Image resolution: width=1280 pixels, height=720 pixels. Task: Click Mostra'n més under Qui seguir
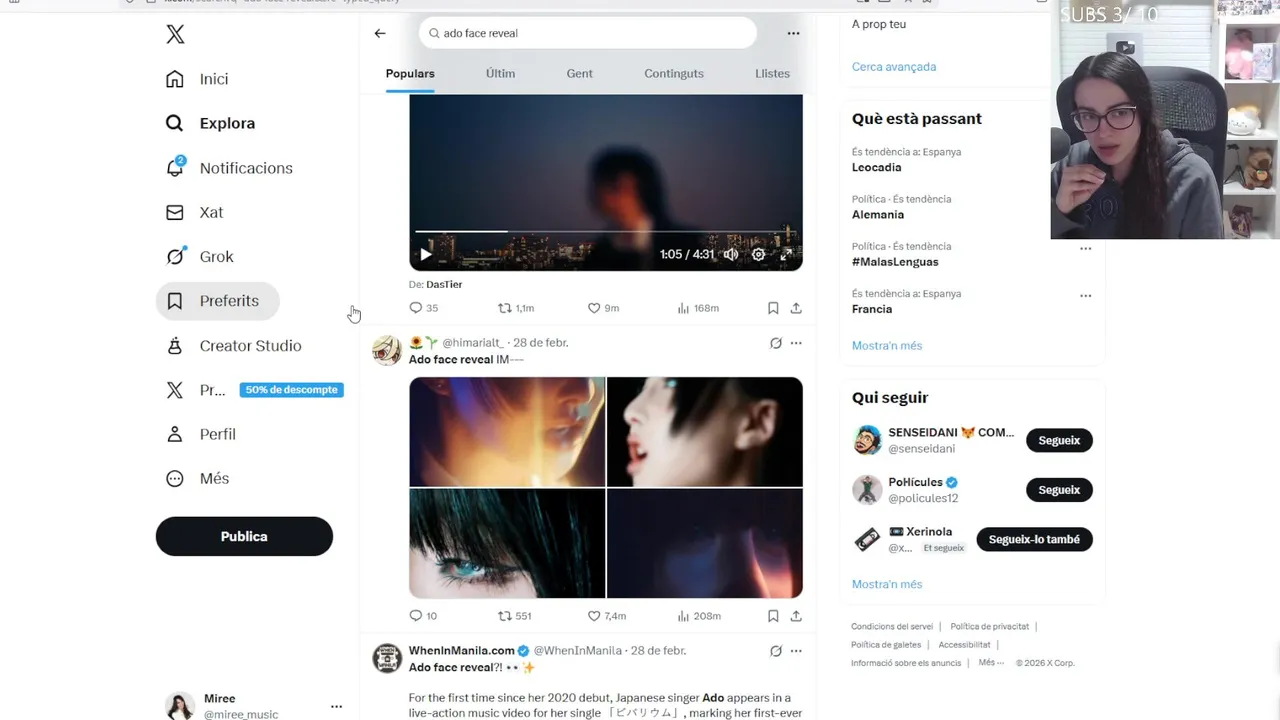point(887,584)
